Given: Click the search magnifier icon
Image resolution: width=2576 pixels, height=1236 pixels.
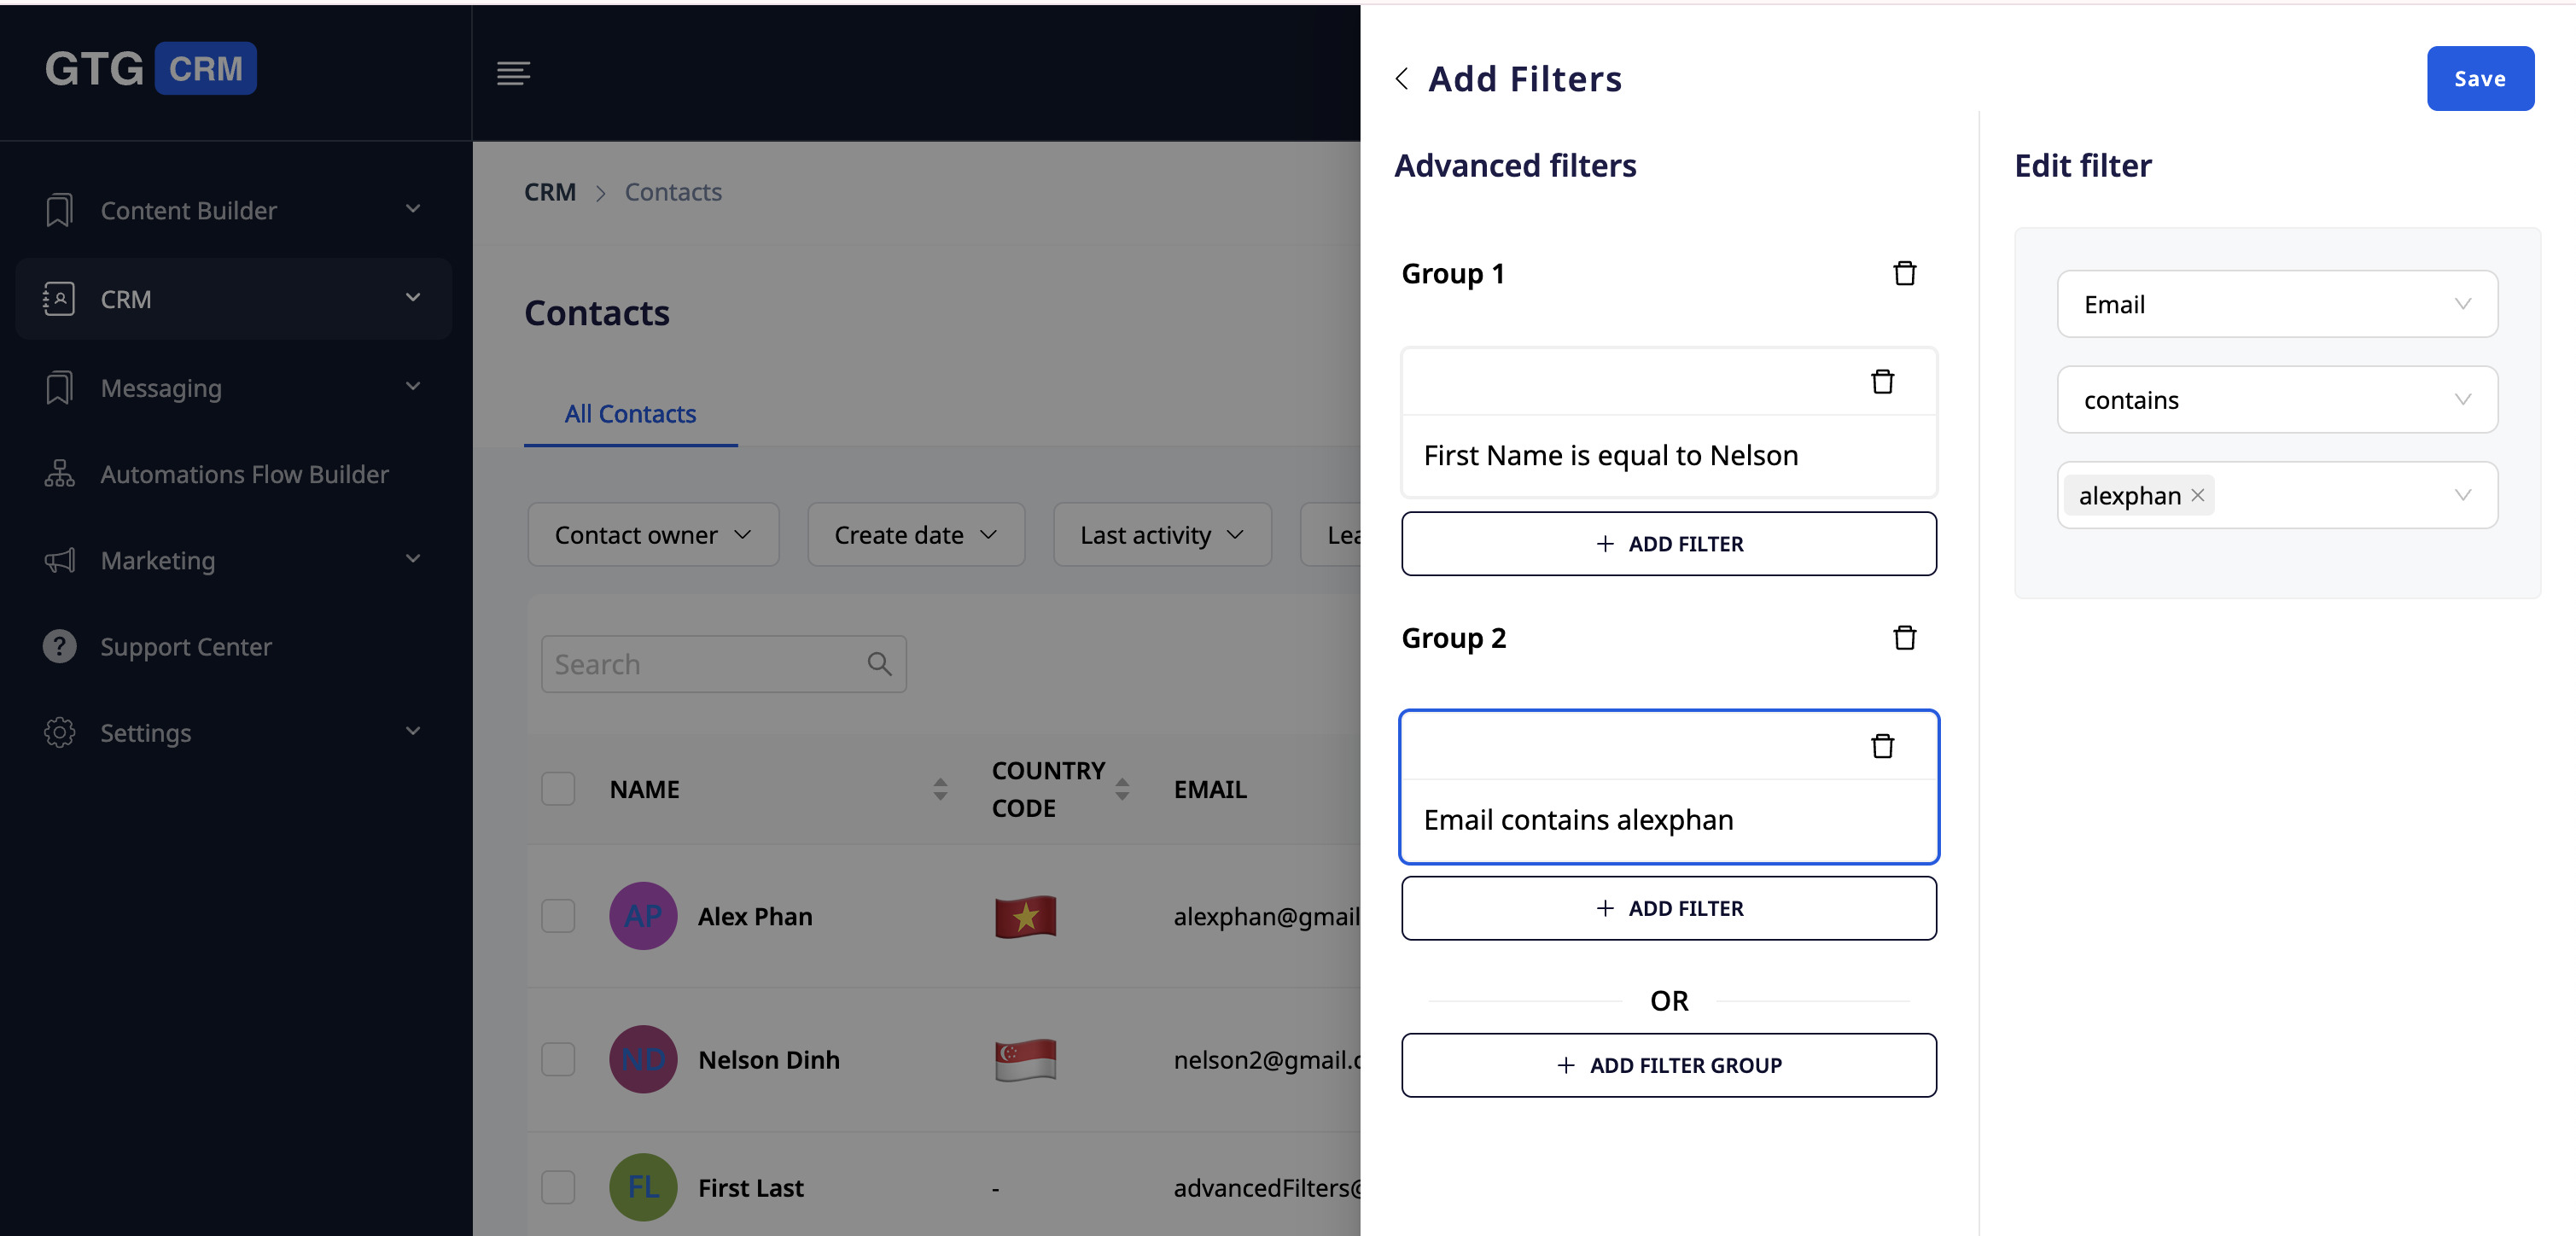Looking at the screenshot, I should point(879,663).
